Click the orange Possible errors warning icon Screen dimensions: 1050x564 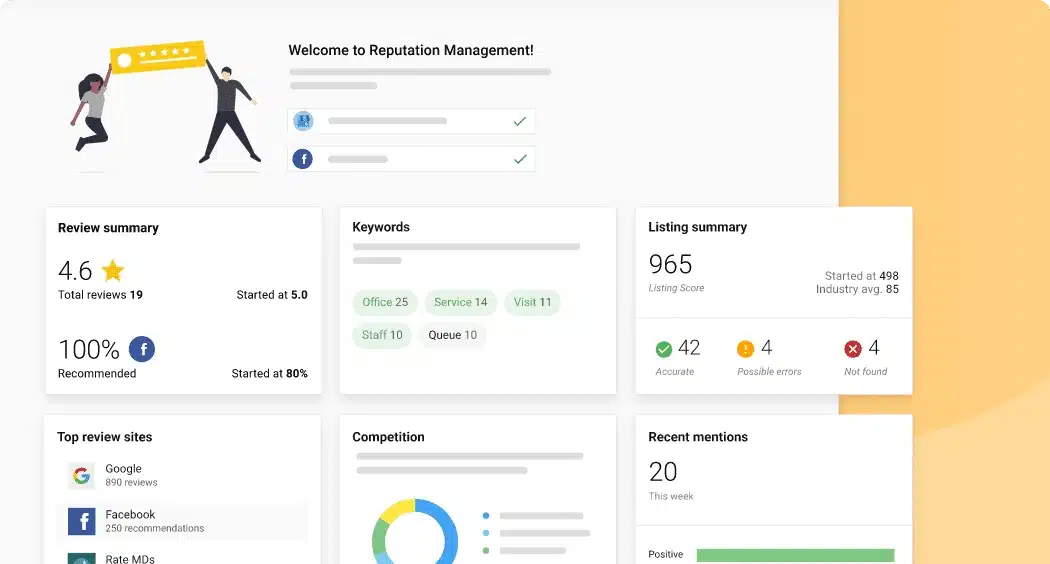pos(745,349)
